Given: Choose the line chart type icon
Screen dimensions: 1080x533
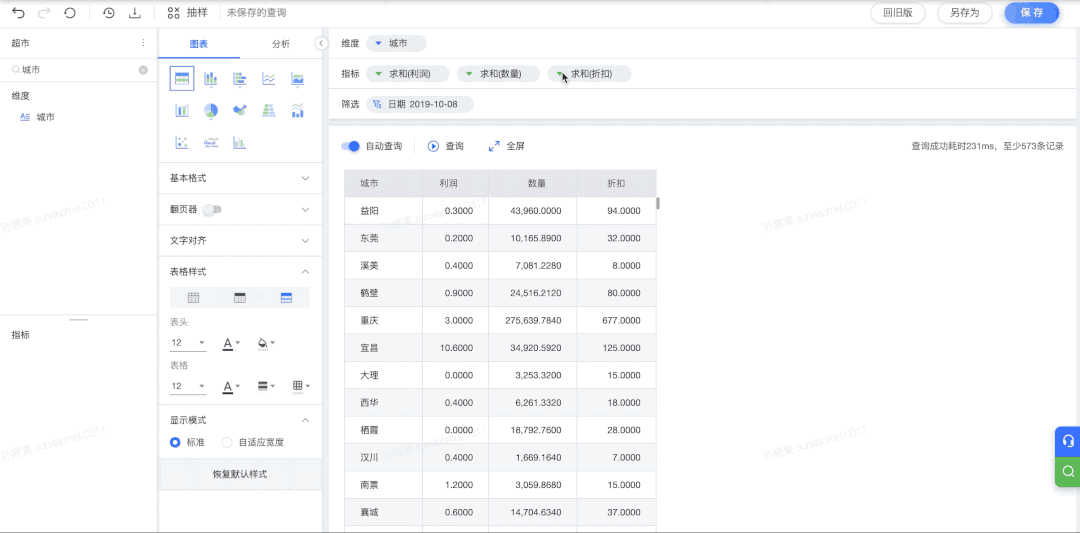Looking at the screenshot, I should [x=268, y=79].
